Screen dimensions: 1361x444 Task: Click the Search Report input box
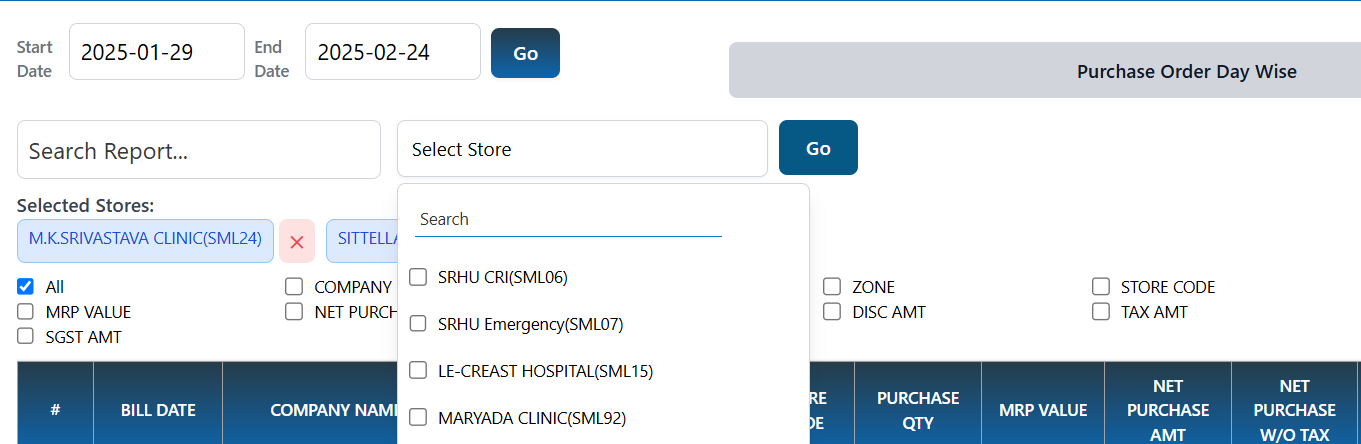click(199, 150)
